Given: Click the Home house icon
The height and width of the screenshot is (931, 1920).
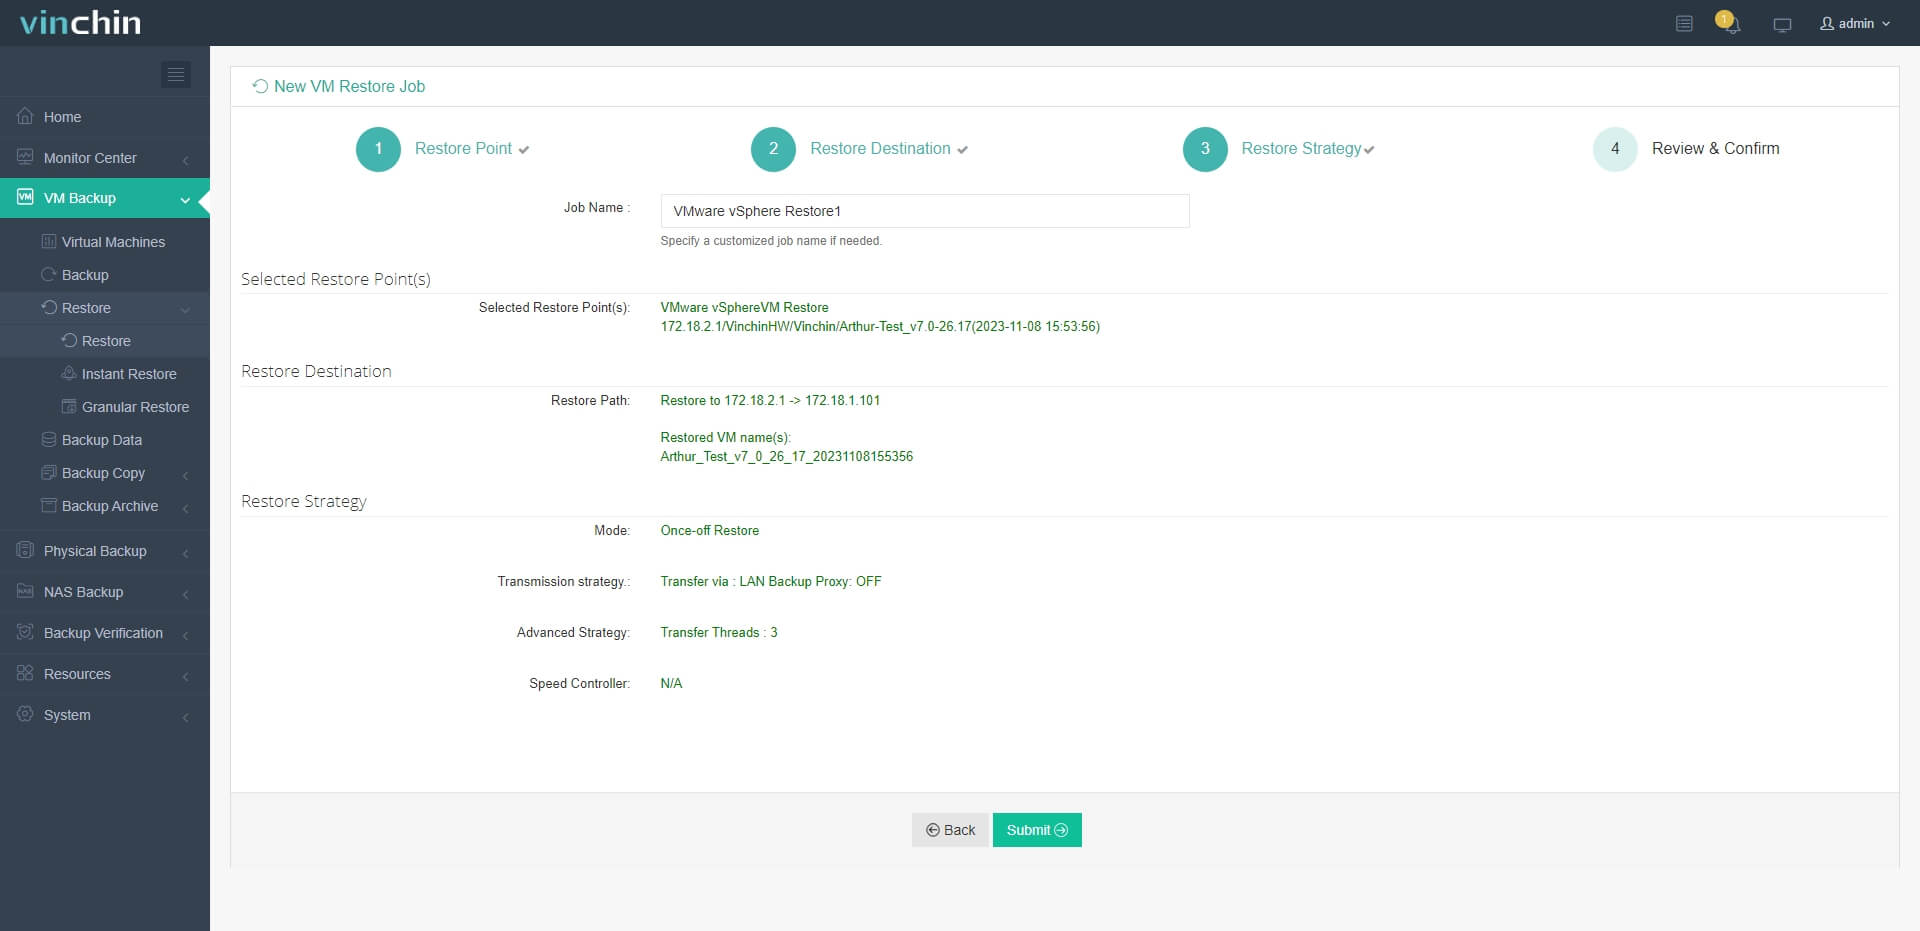Looking at the screenshot, I should point(25,116).
